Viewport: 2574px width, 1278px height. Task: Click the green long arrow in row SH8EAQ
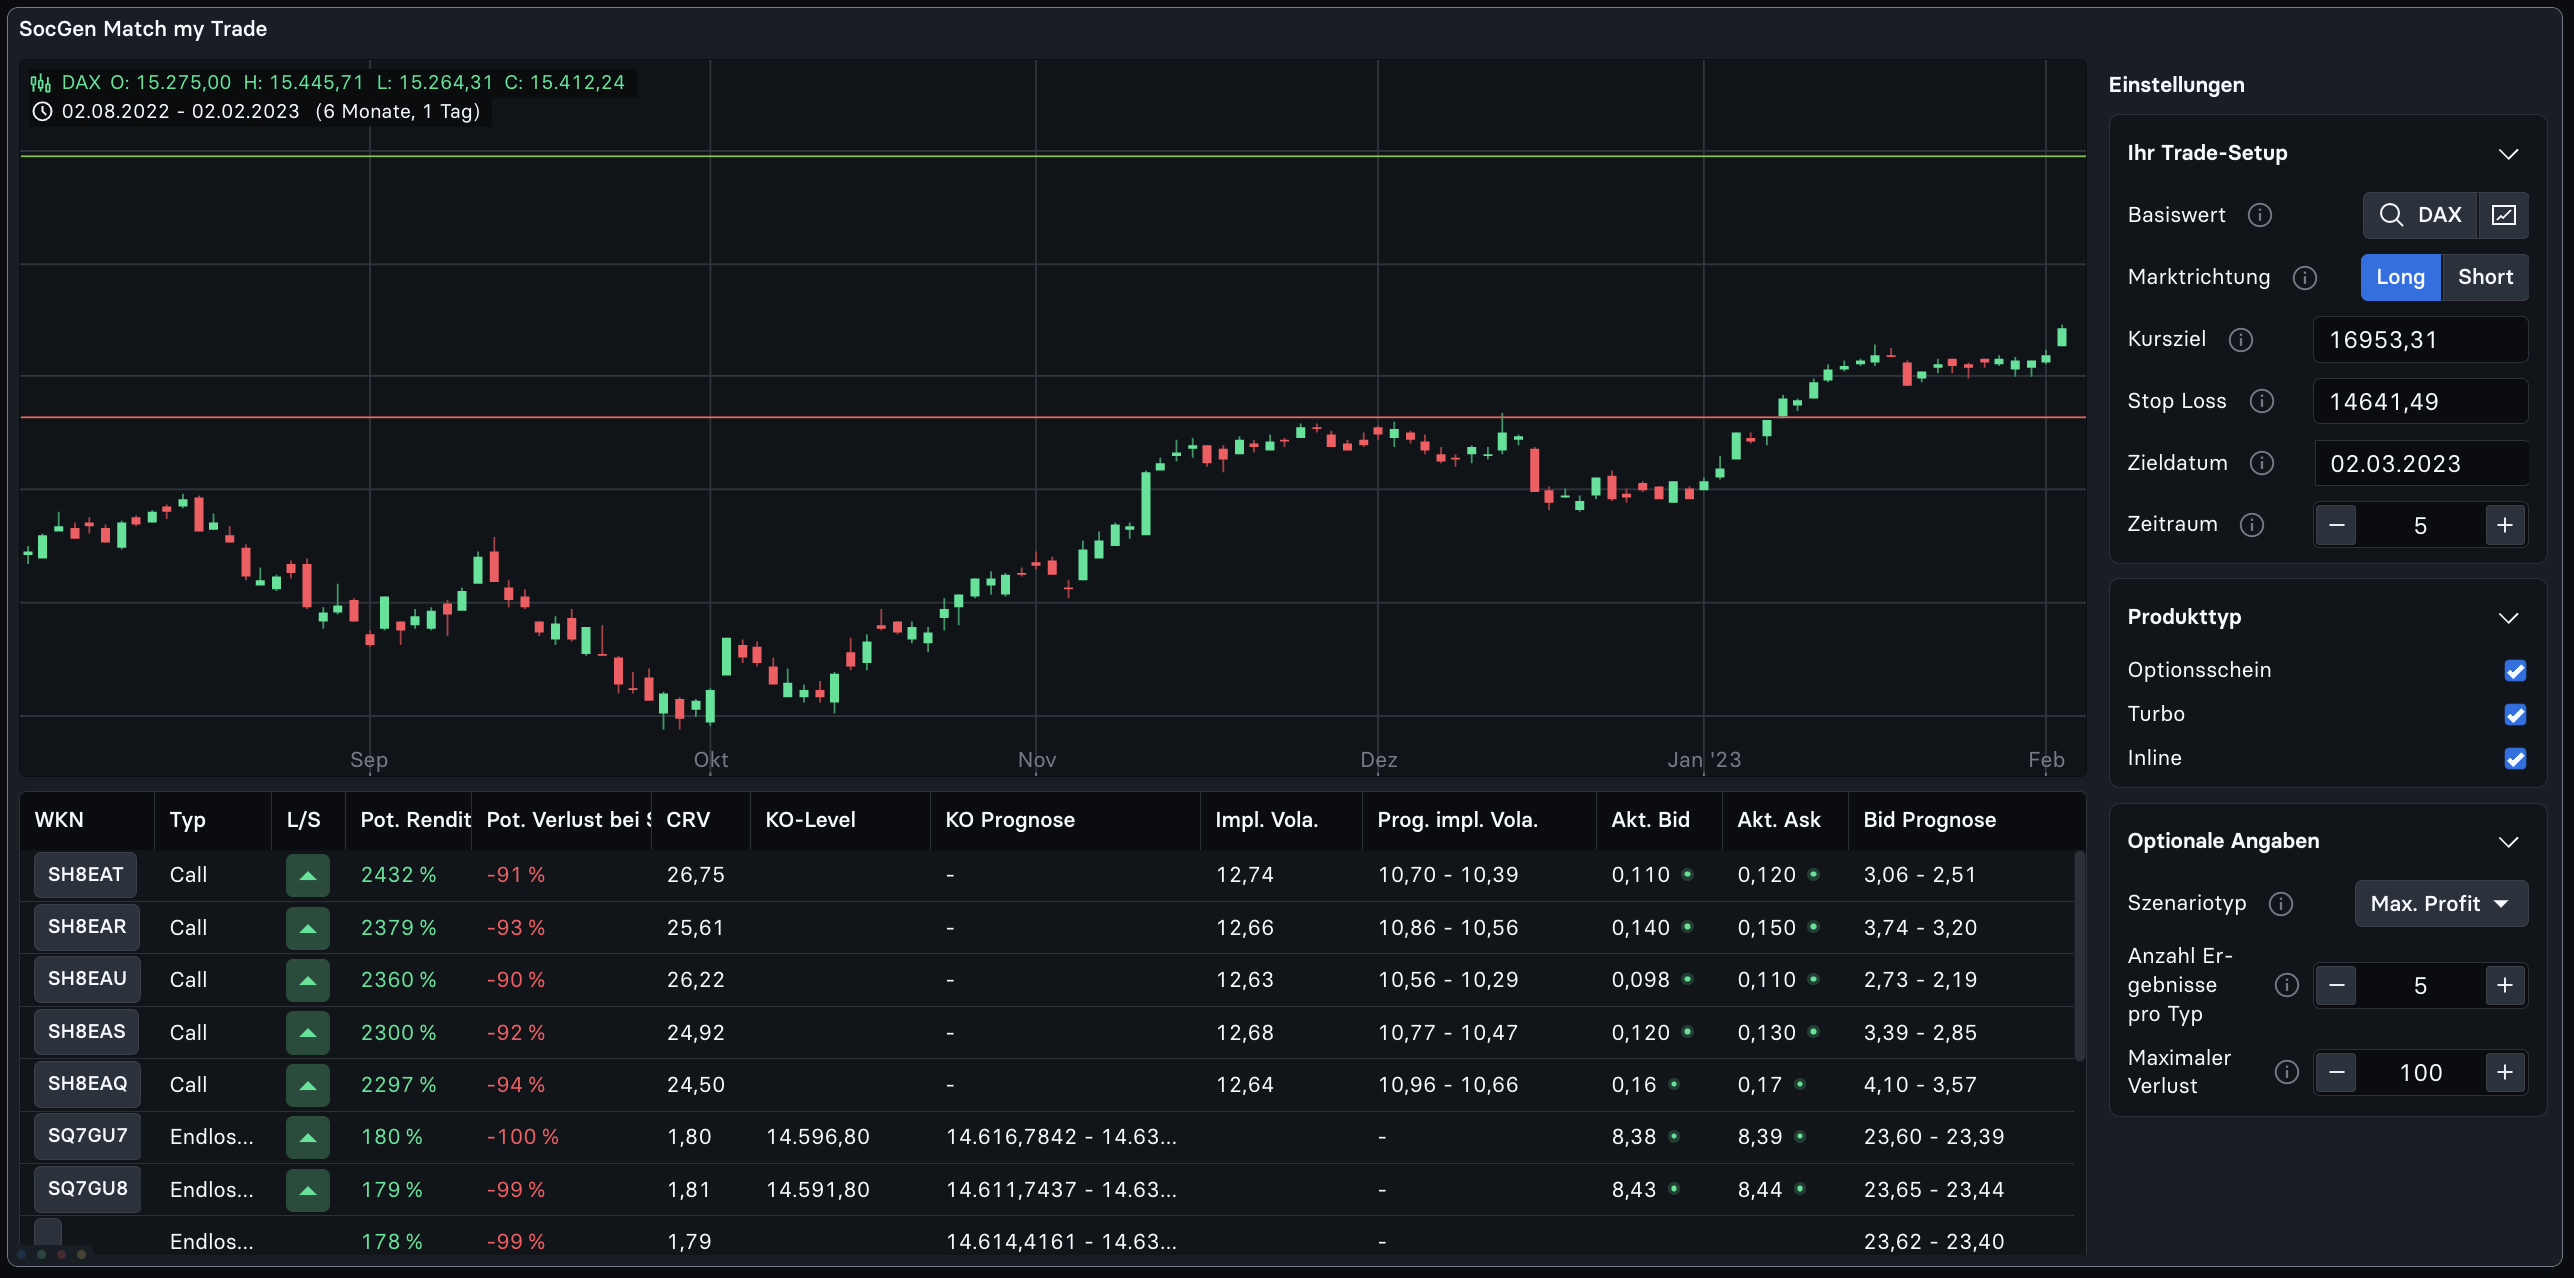pyautogui.click(x=308, y=1085)
